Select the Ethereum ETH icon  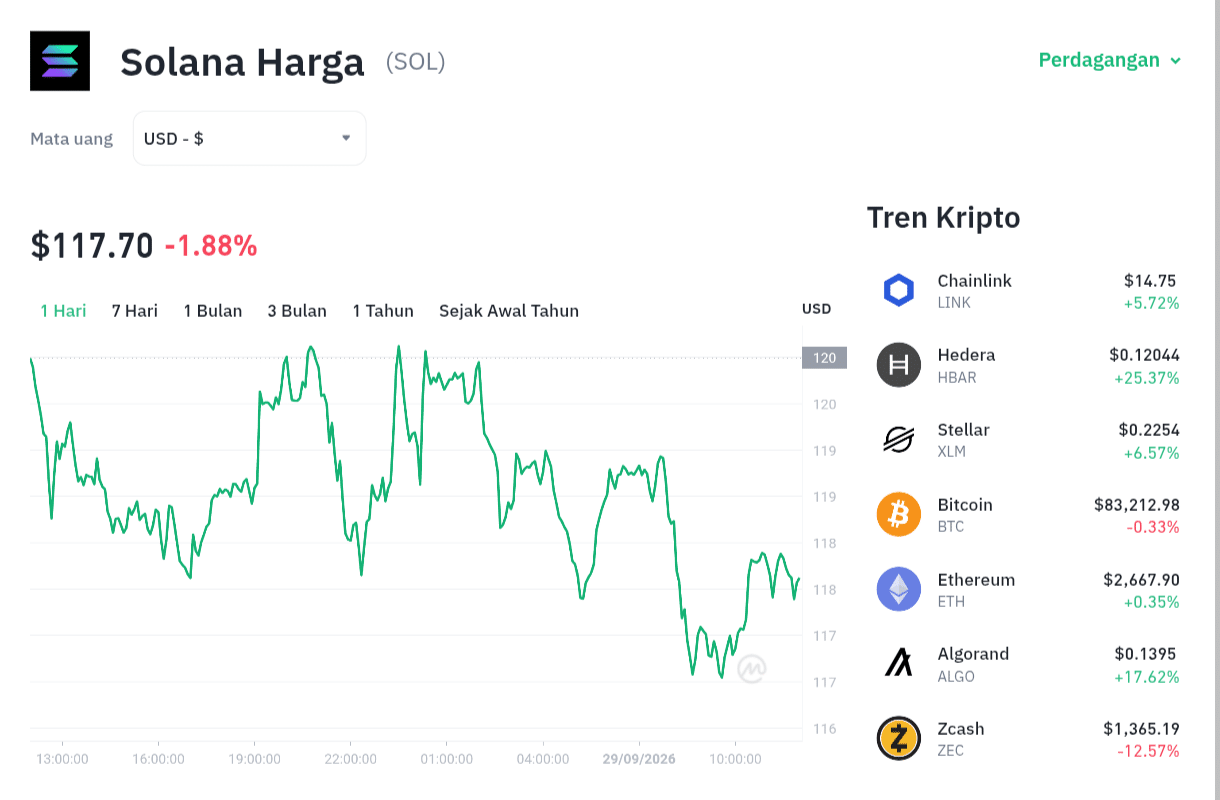click(x=898, y=589)
